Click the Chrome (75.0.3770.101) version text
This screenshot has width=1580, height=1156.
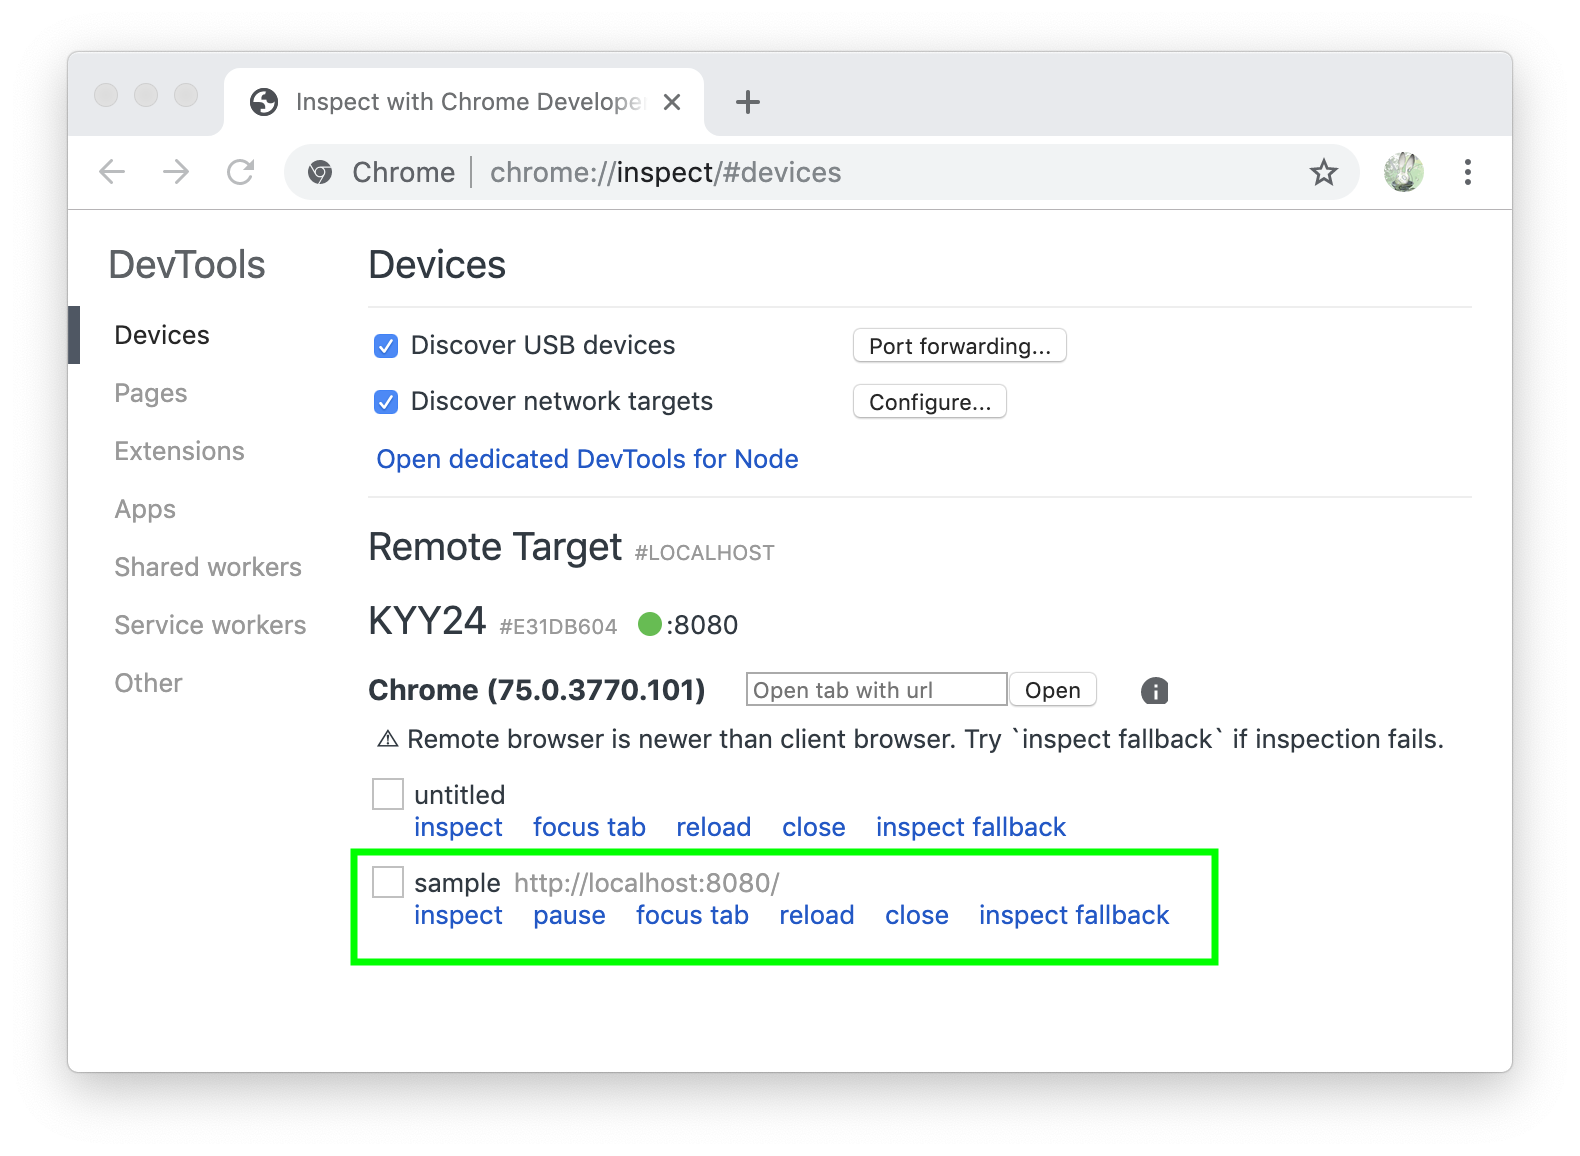tap(537, 690)
